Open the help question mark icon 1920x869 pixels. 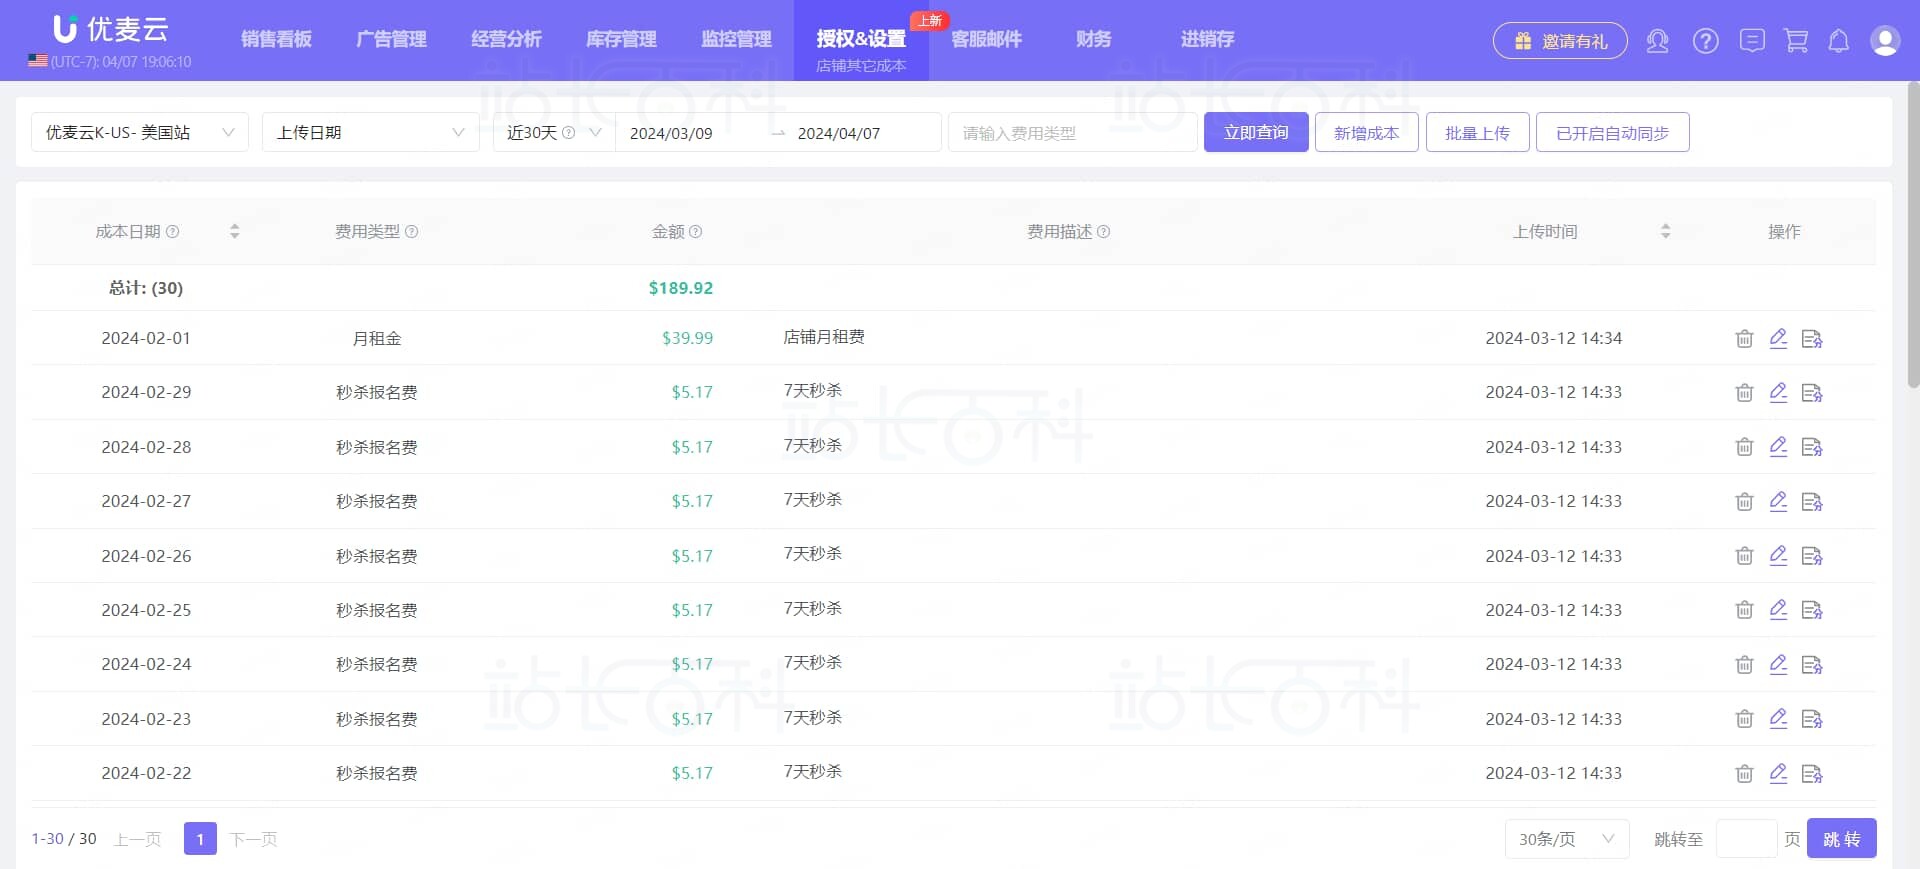[1705, 41]
